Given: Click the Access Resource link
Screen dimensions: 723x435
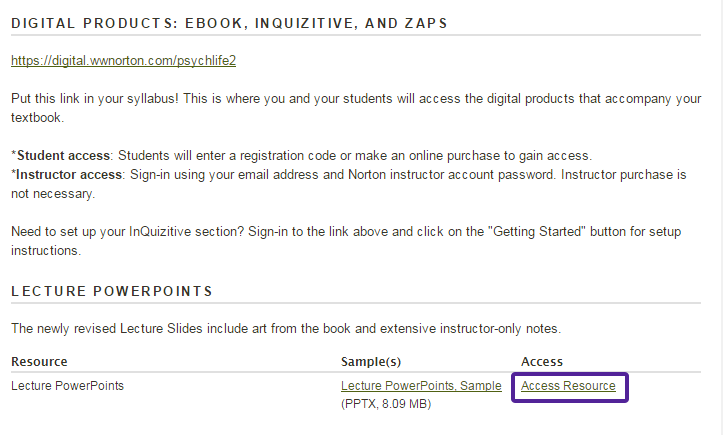Looking at the screenshot, I should 568,386.
